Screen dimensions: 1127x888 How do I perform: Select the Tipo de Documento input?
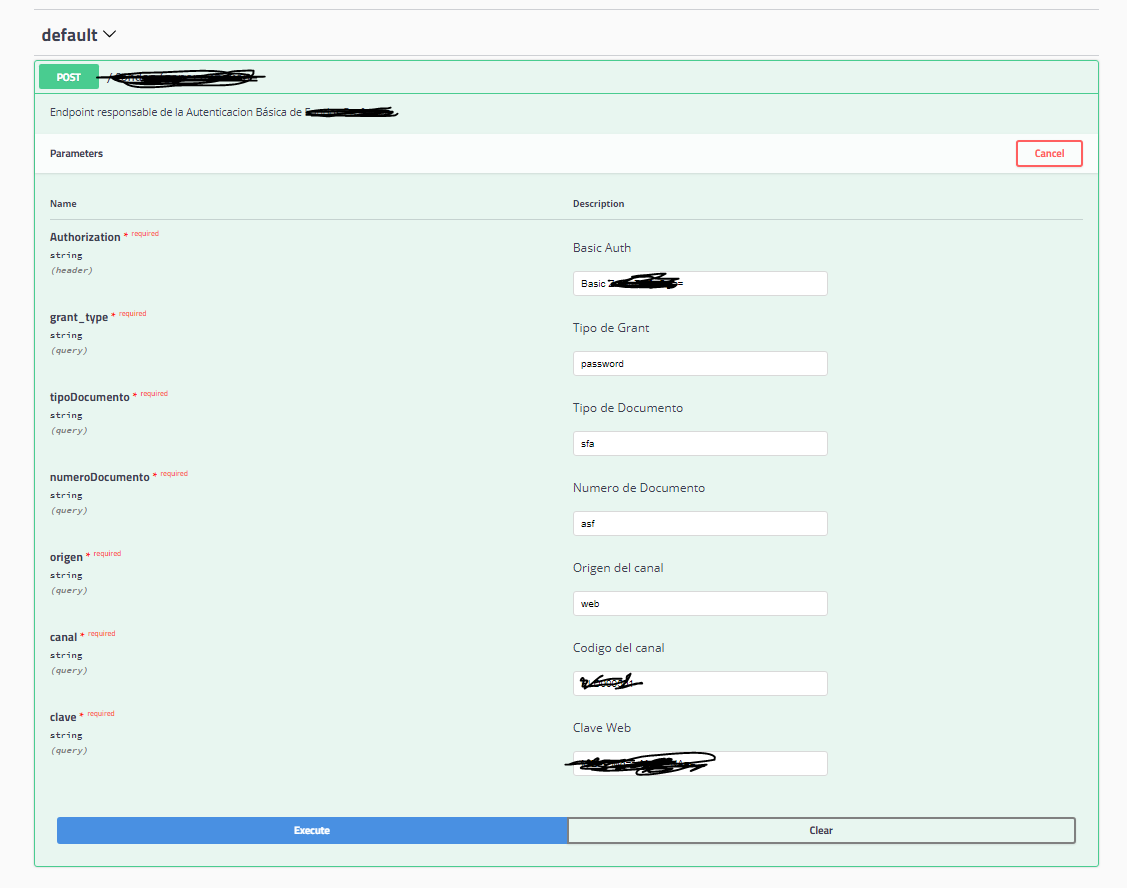(x=699, y=443)
